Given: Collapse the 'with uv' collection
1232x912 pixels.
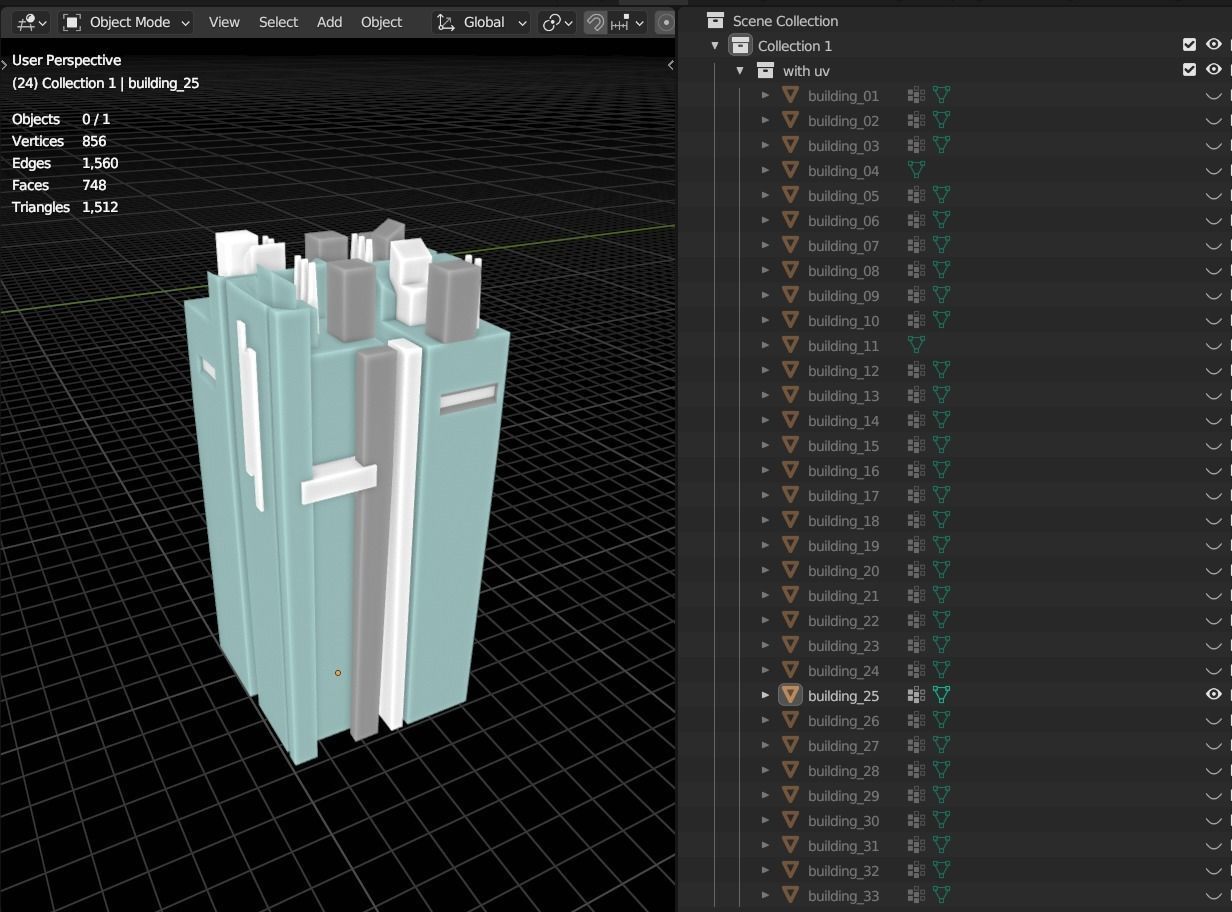Looking at the screenshot, I should 740,71.
